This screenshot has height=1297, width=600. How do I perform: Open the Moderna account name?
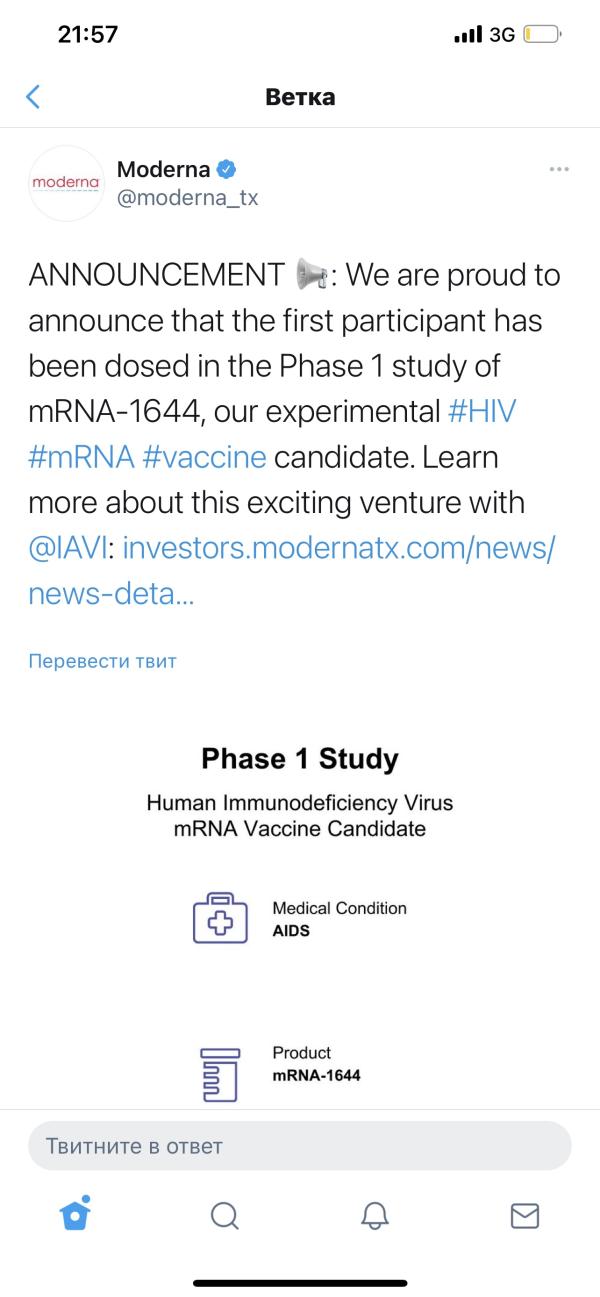[x=164, y=168]
